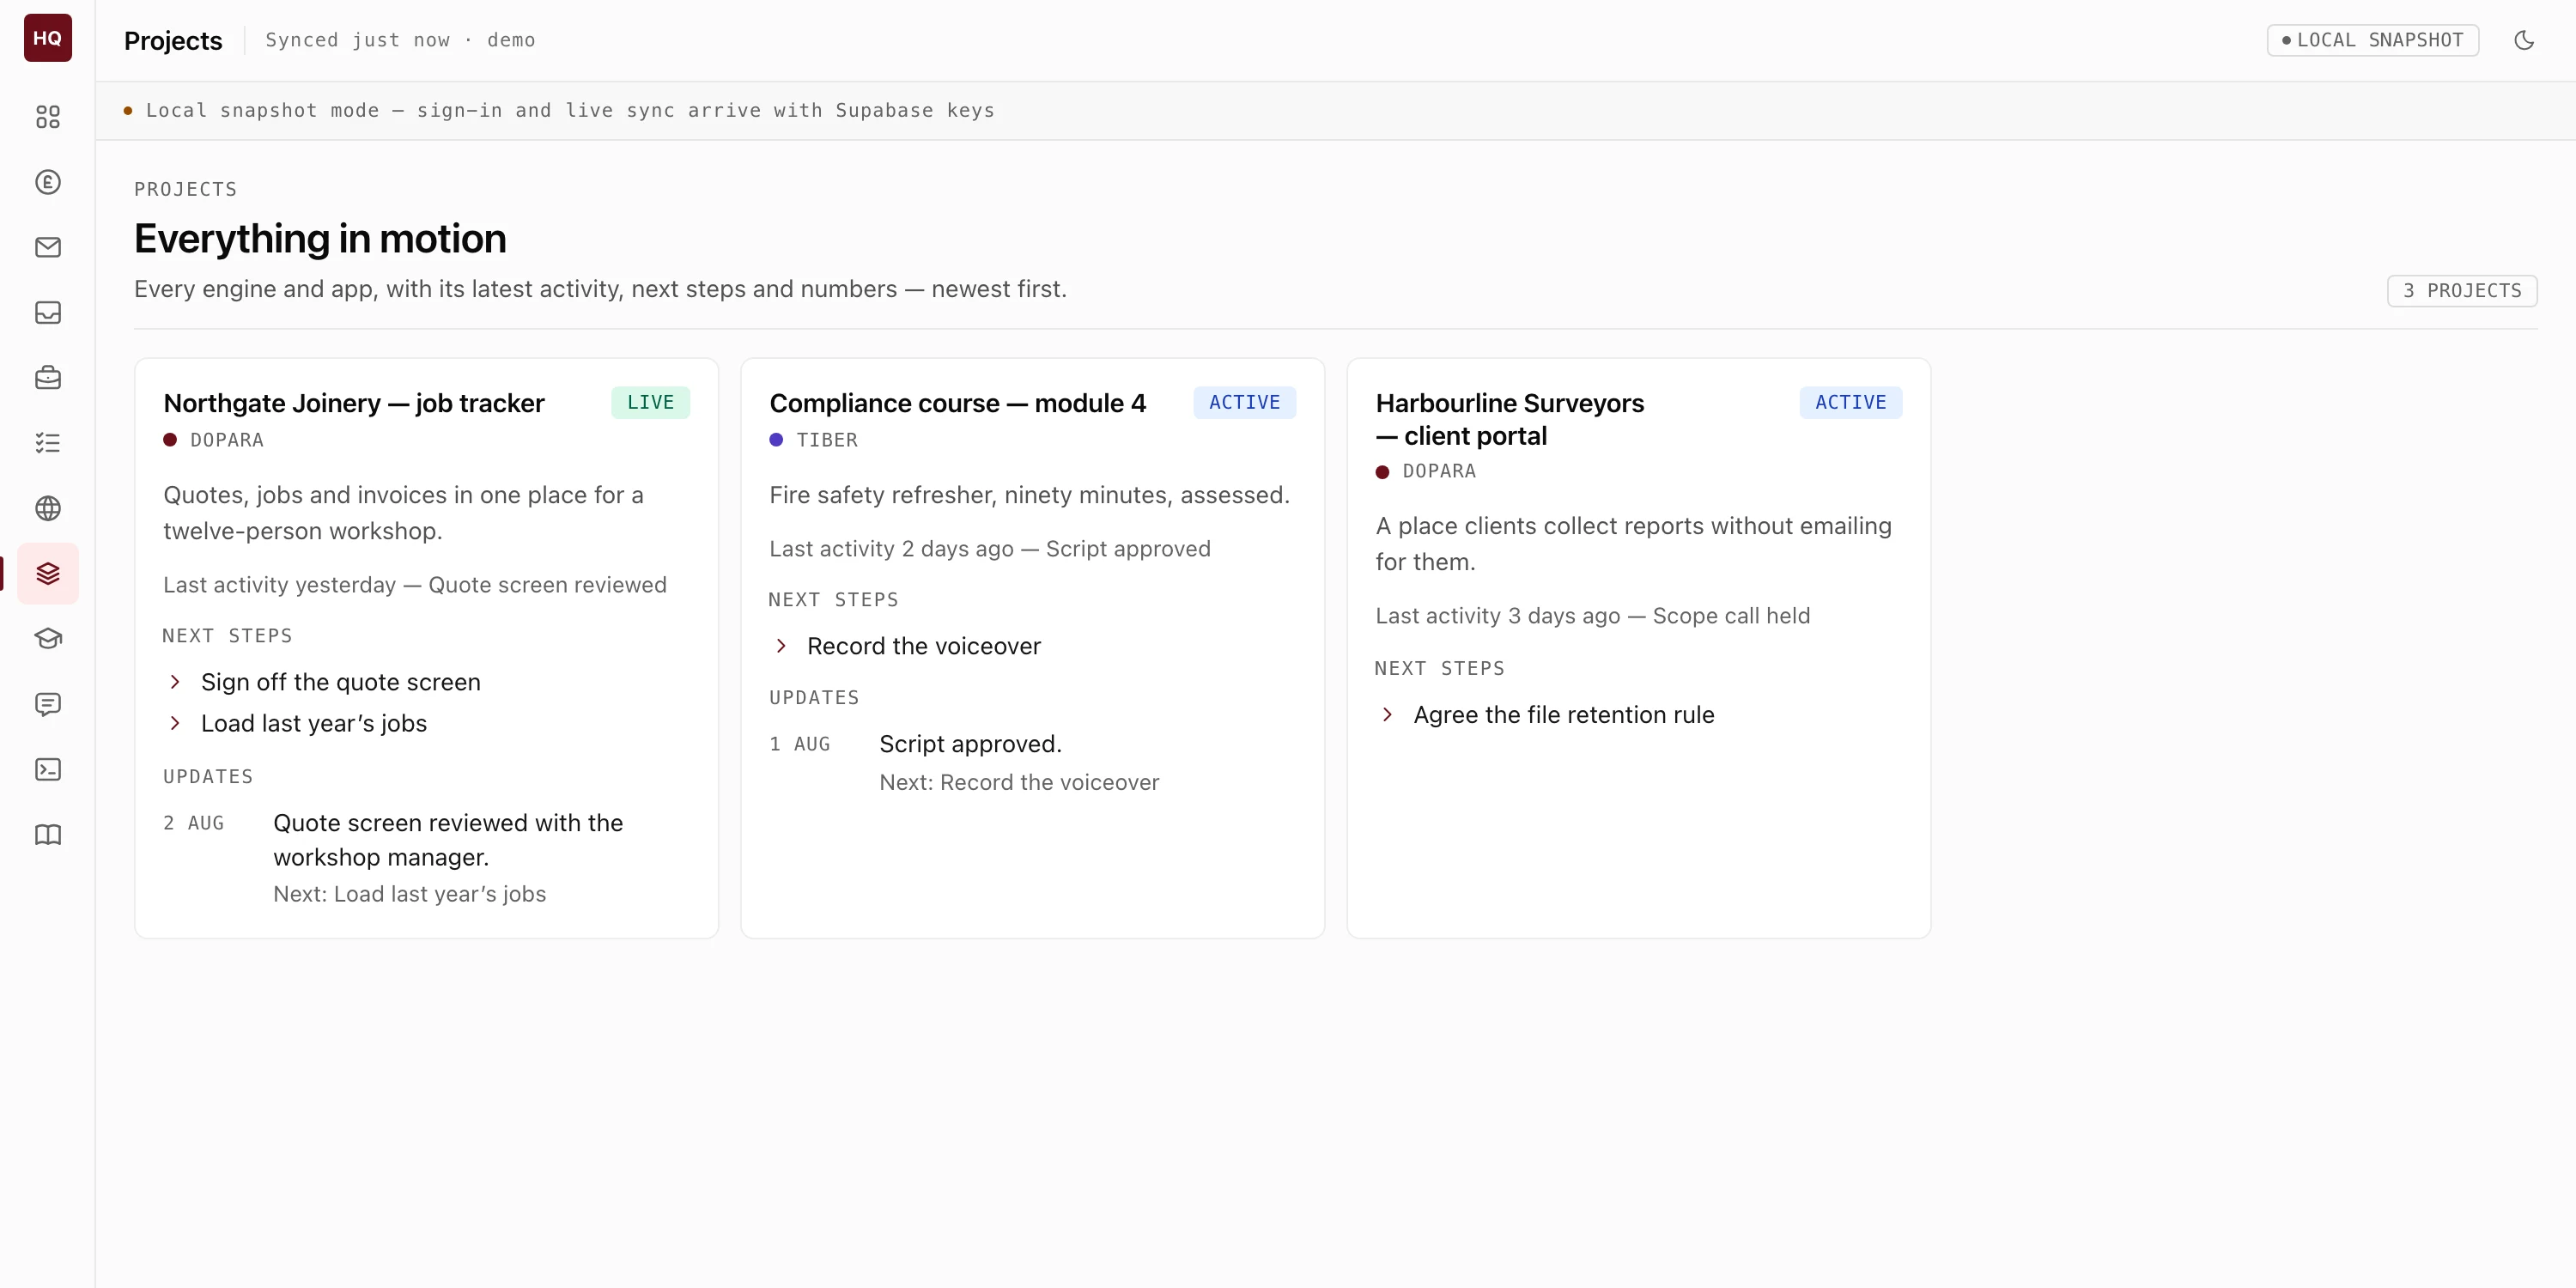Click the DOPARA dot on Harbourline card
The image size is (2576, 1288).
click(1382, 471)
